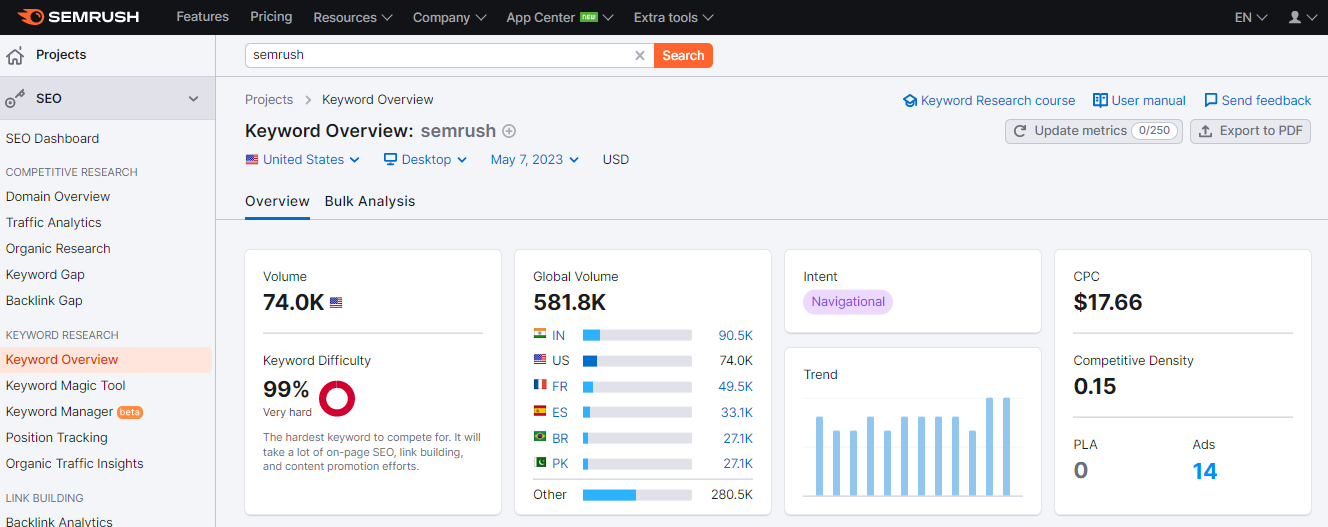Click the Spain flag in Global Volume

[x=540, y=412]
